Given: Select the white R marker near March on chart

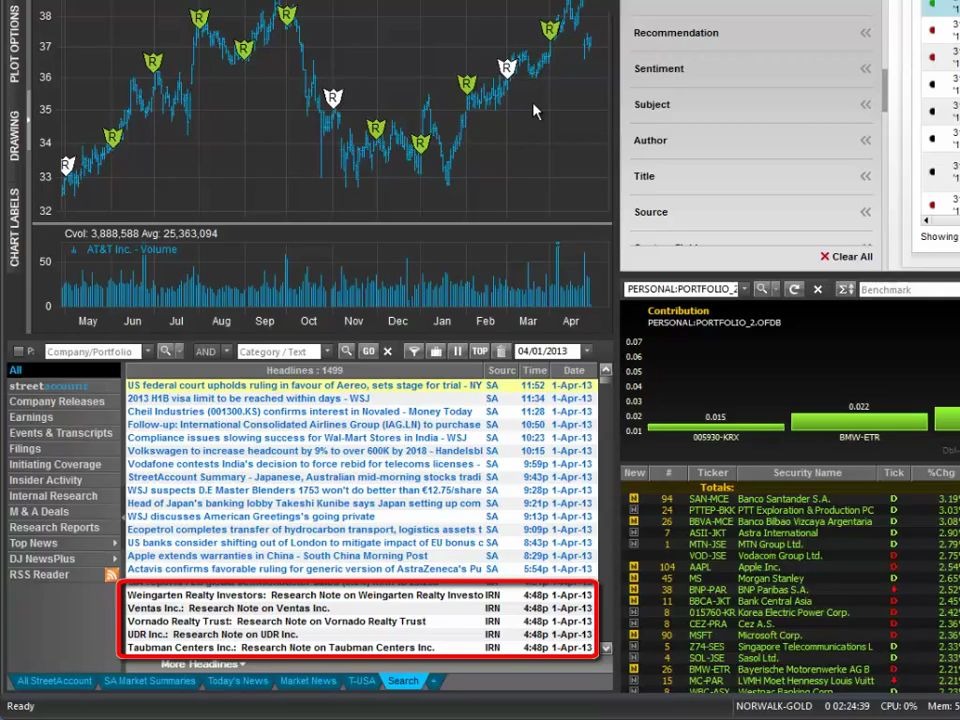Looking at the screenshot, I should tap(507, 67).
